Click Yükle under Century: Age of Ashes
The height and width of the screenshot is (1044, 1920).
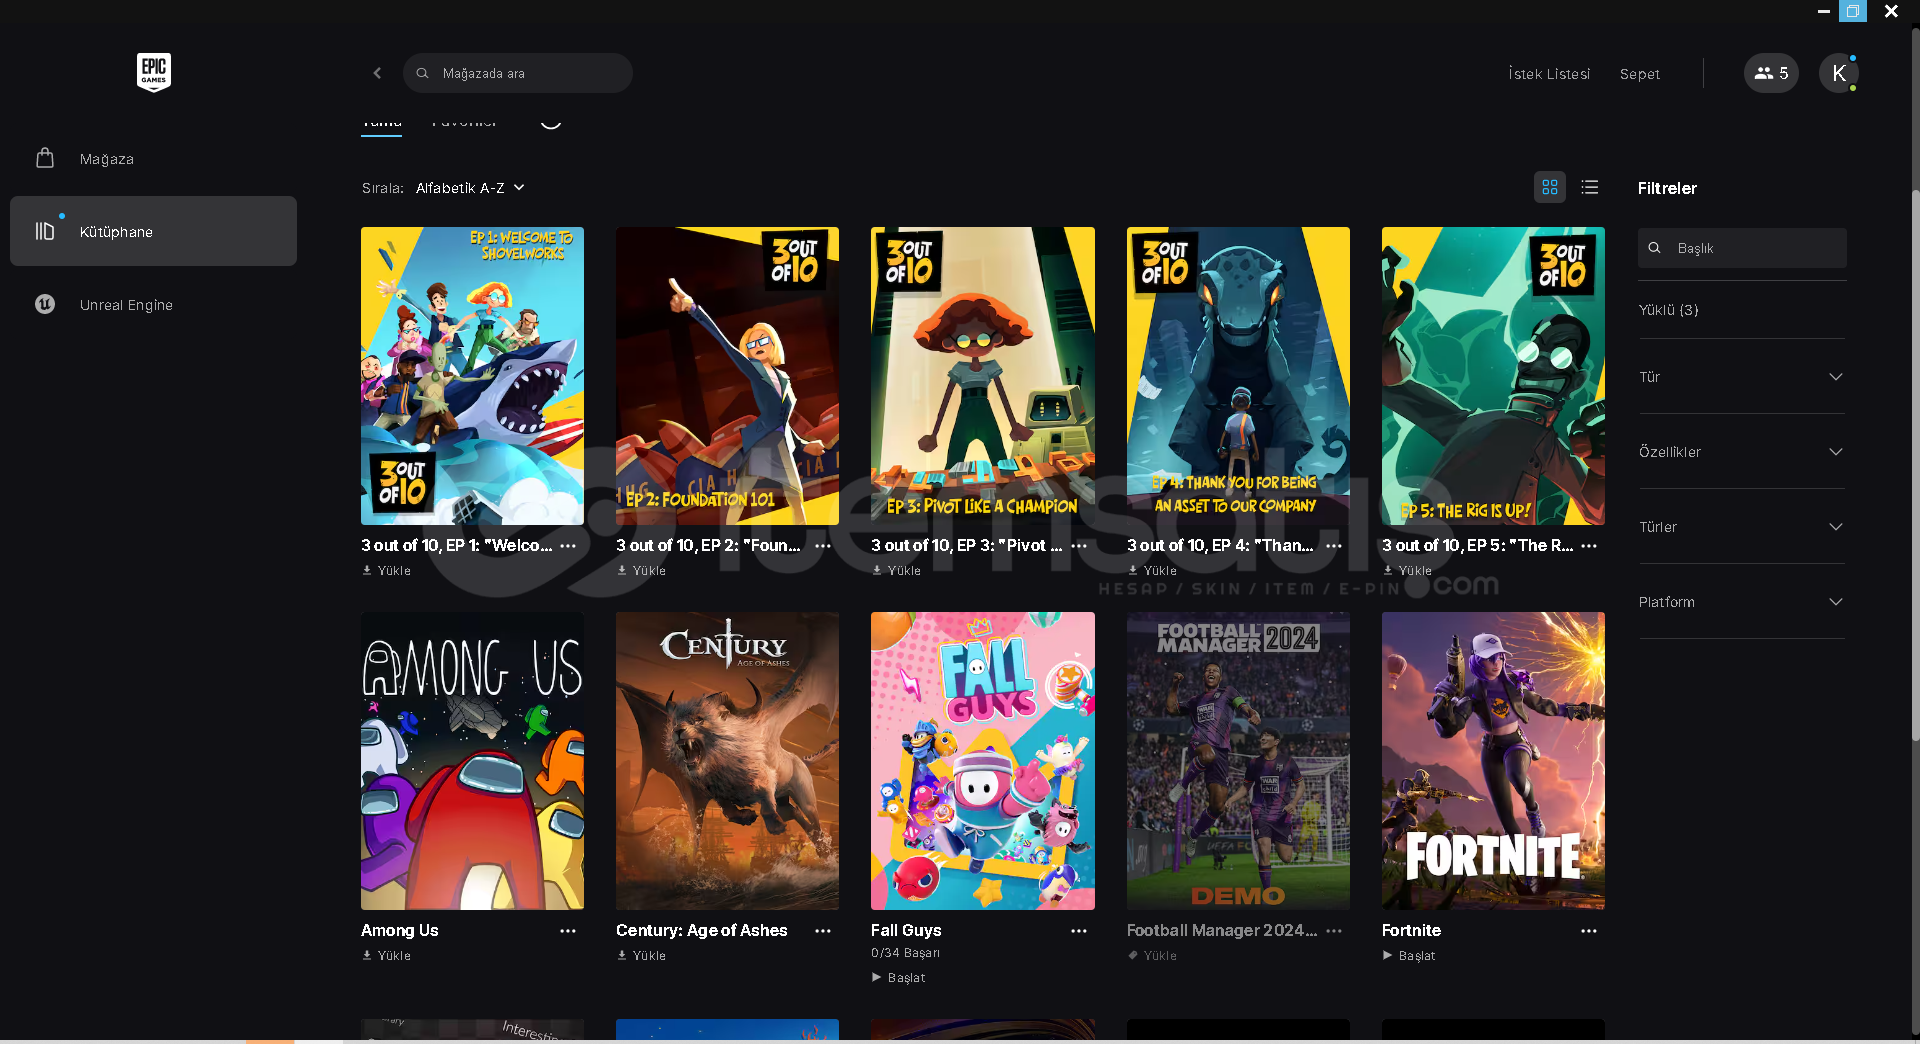[x=642, y=956]
